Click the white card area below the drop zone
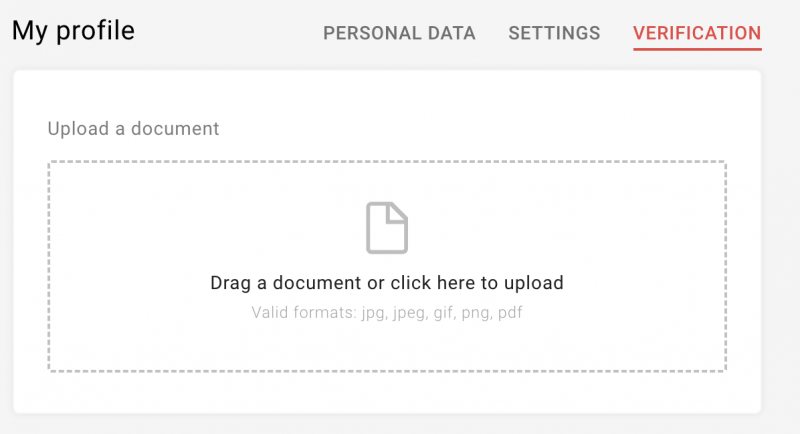Image resolution: width=800 pixels, height=434 pixels. (387, 393)
